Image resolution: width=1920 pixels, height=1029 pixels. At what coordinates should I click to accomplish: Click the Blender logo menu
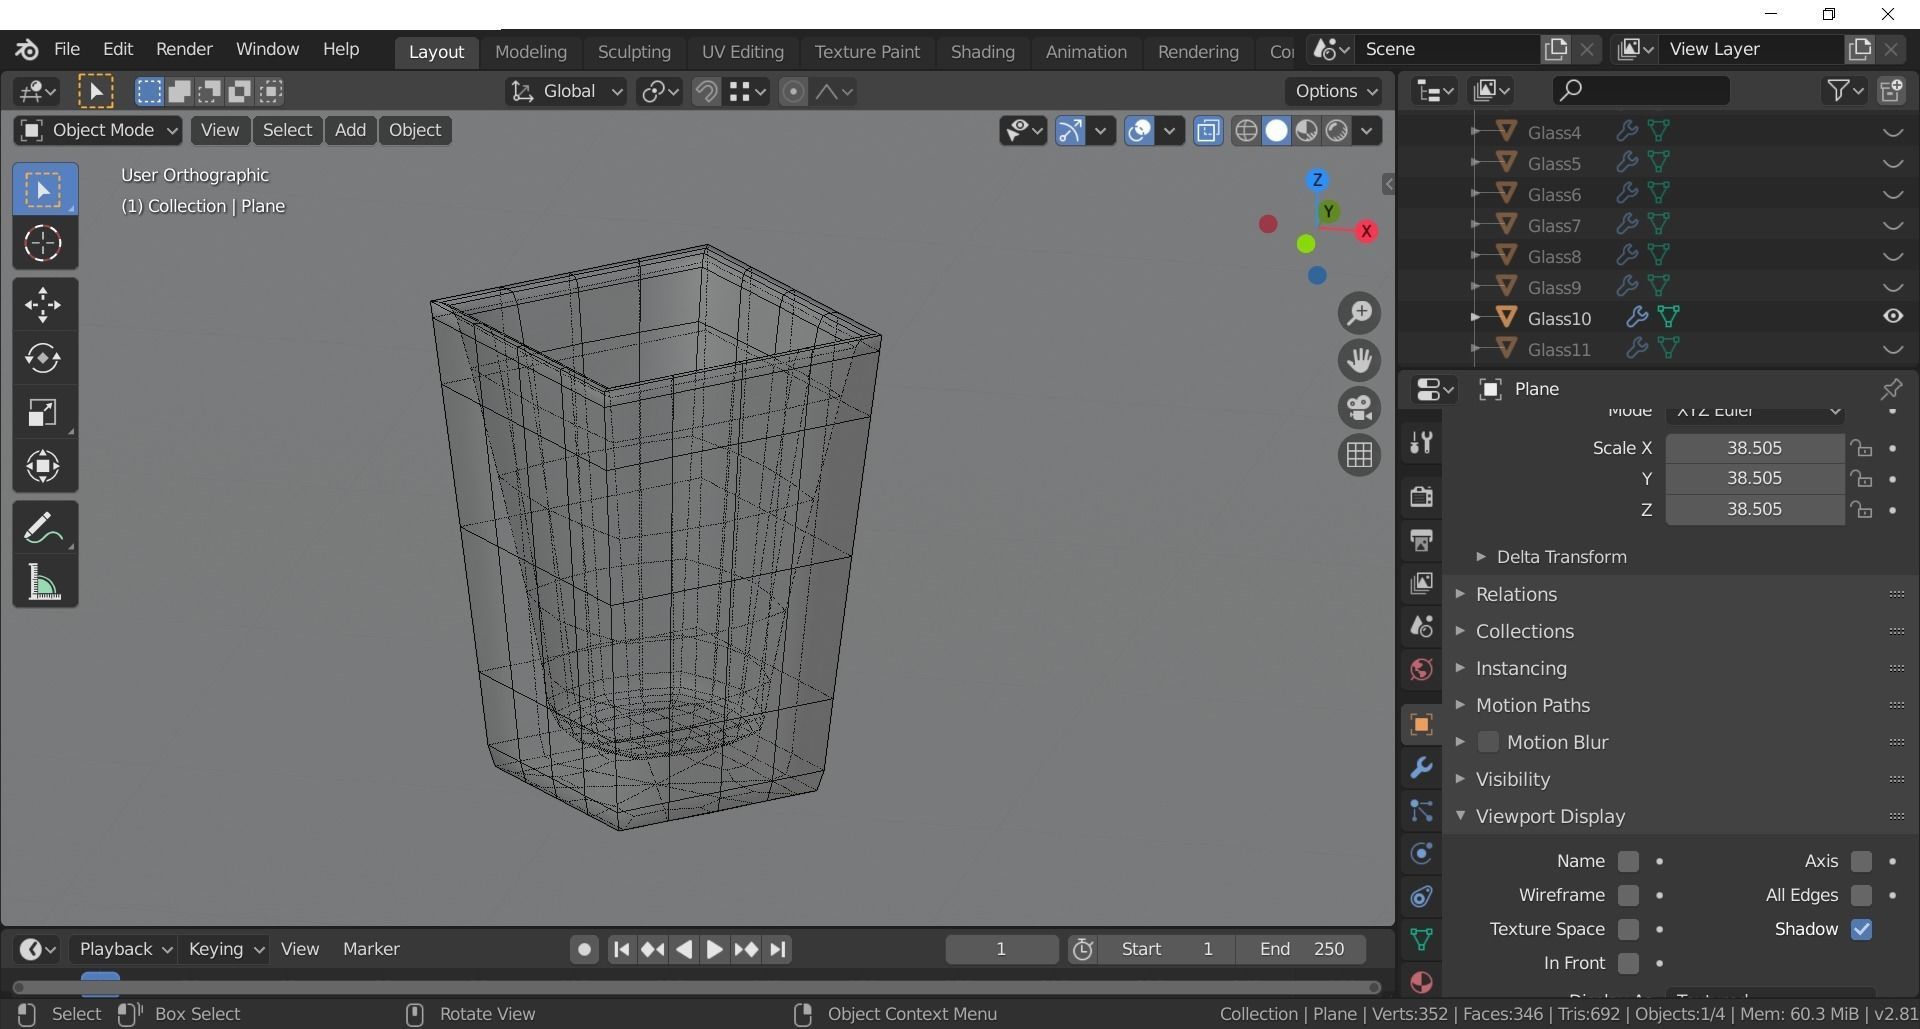[x=27, y=49]
